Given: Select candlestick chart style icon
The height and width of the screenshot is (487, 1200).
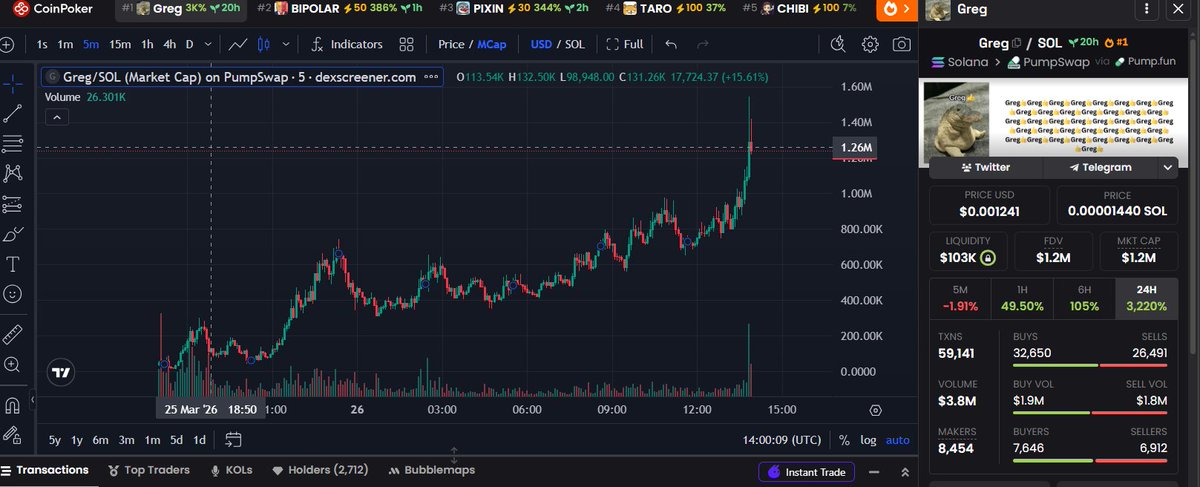Looking at the screenshot, I should click(265, 45).
